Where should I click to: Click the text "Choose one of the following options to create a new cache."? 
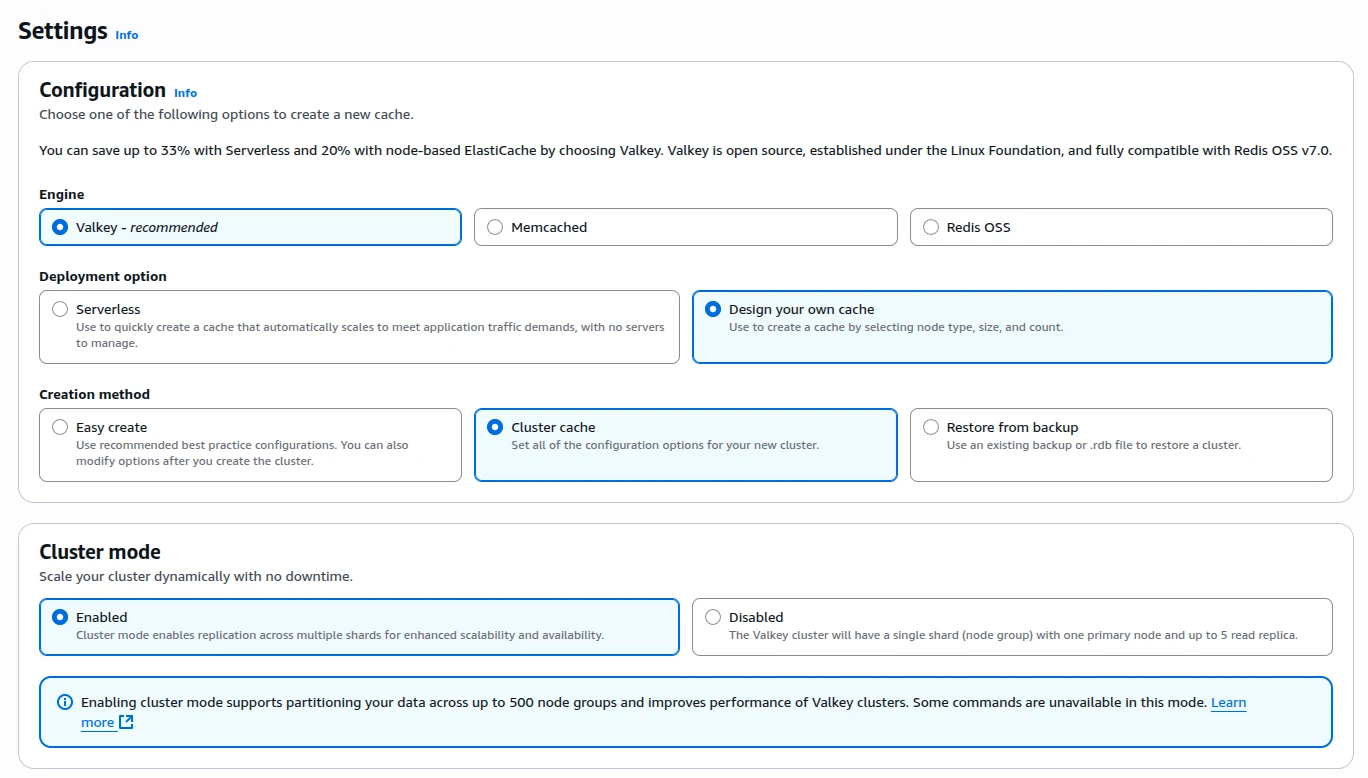226,114
